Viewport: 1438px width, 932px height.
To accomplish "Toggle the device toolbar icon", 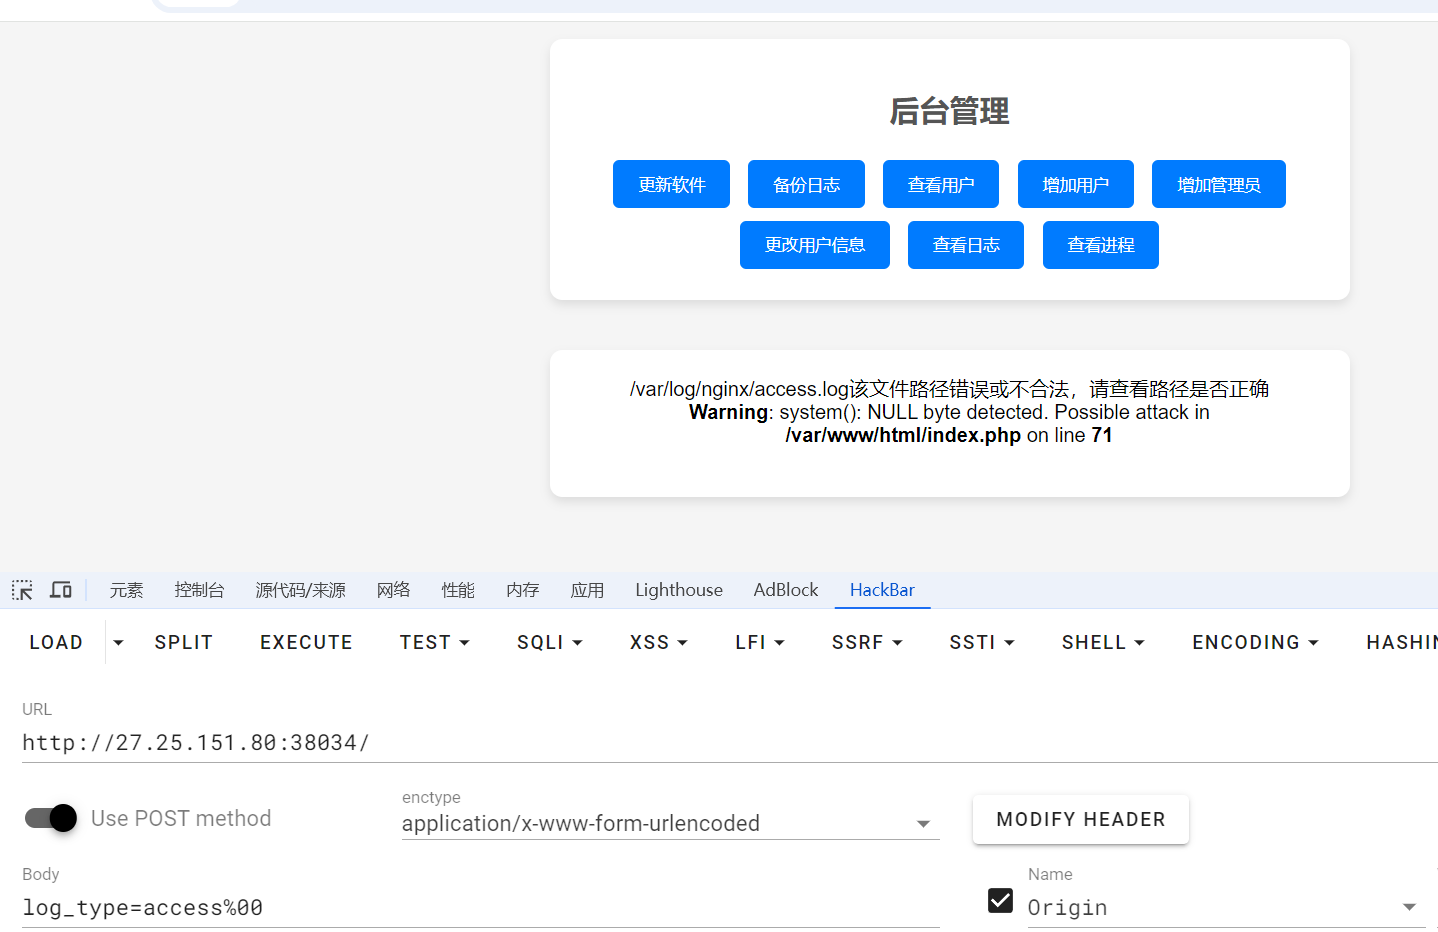I will coord(61,590).
